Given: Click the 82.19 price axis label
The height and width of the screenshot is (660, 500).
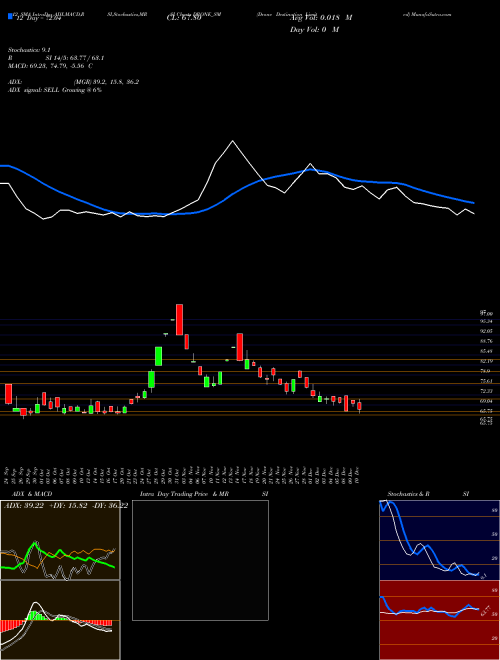Looking at the screenshot, I should pyautogui.click(x=487, y=361).
